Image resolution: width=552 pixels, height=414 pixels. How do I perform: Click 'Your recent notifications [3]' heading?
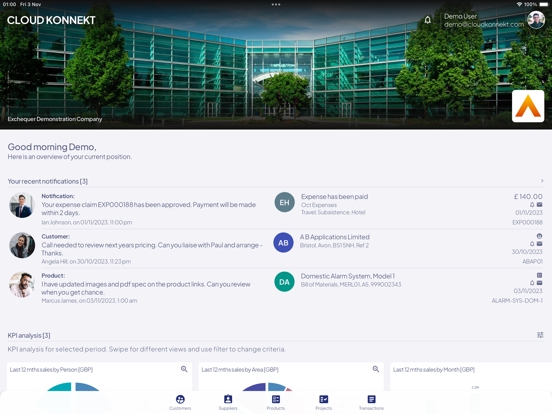48,181
